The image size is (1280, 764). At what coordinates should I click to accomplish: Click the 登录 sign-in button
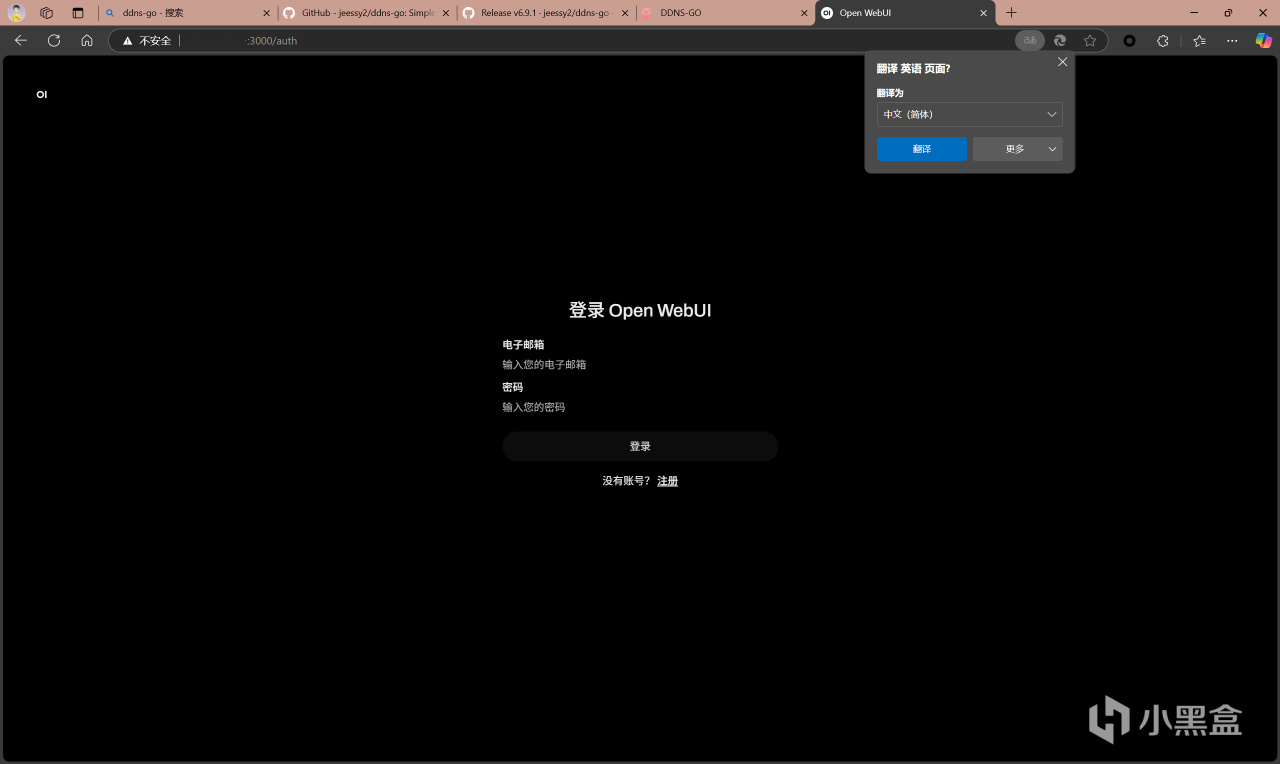click(640, 446)
